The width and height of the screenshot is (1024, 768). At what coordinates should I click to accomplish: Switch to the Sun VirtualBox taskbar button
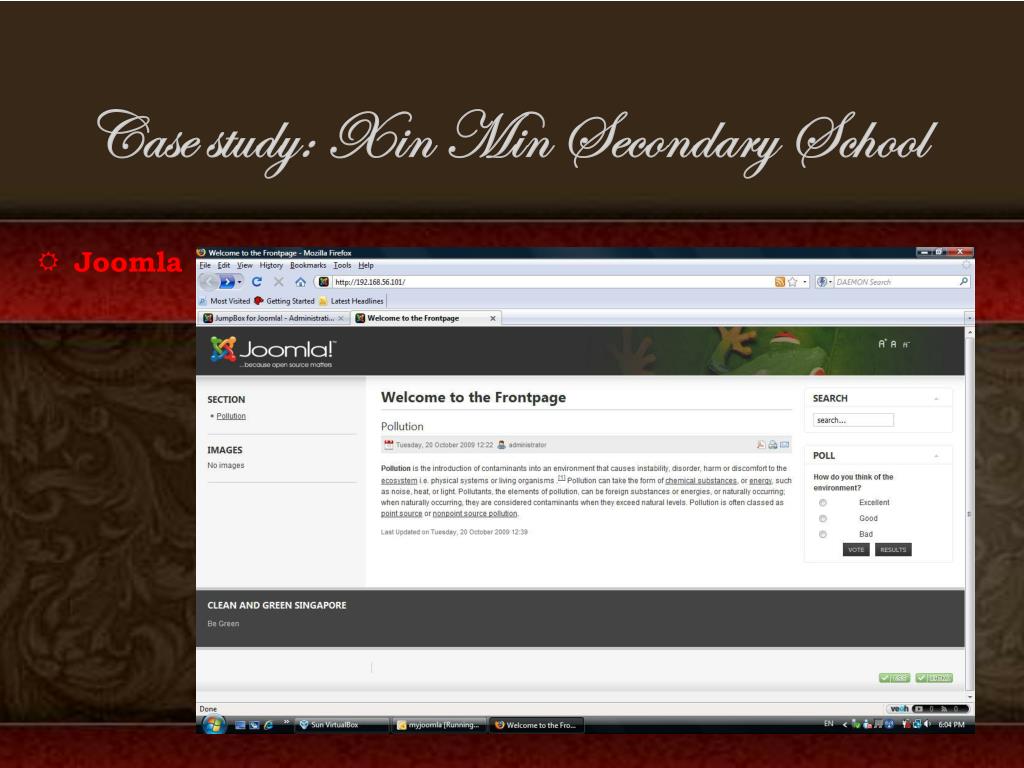341,725
